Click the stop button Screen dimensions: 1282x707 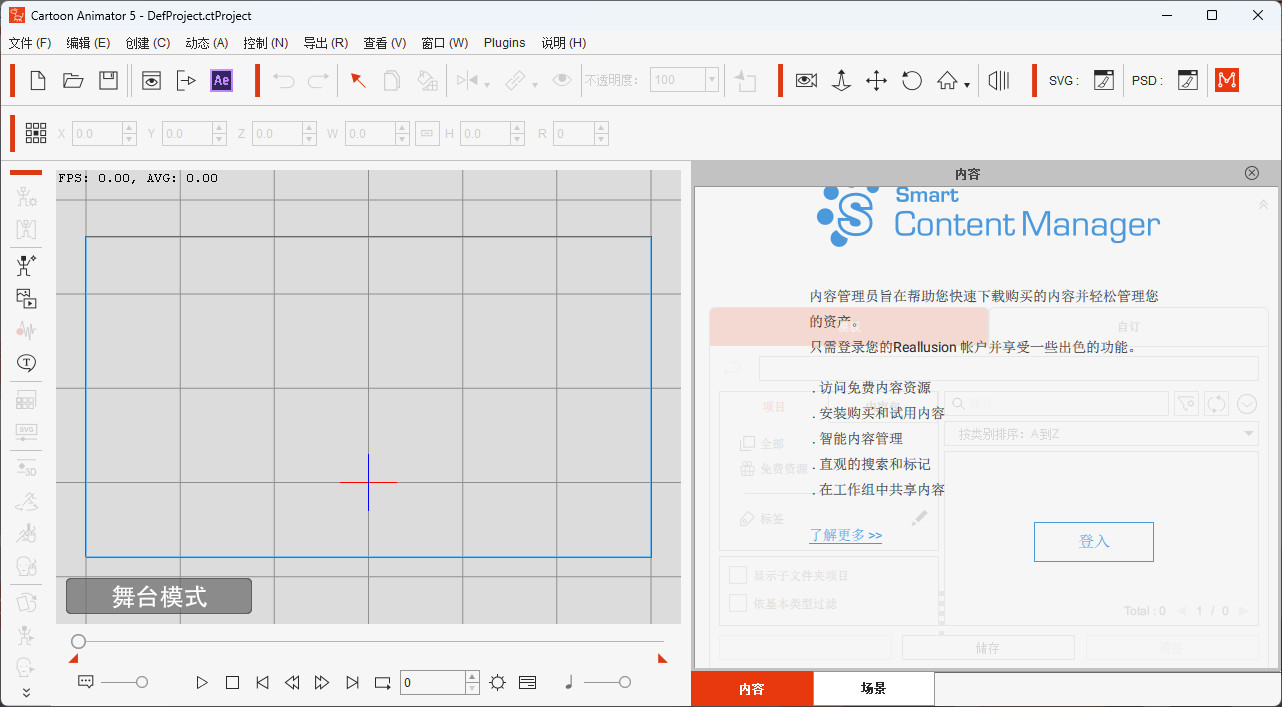[x=232, y=682]
